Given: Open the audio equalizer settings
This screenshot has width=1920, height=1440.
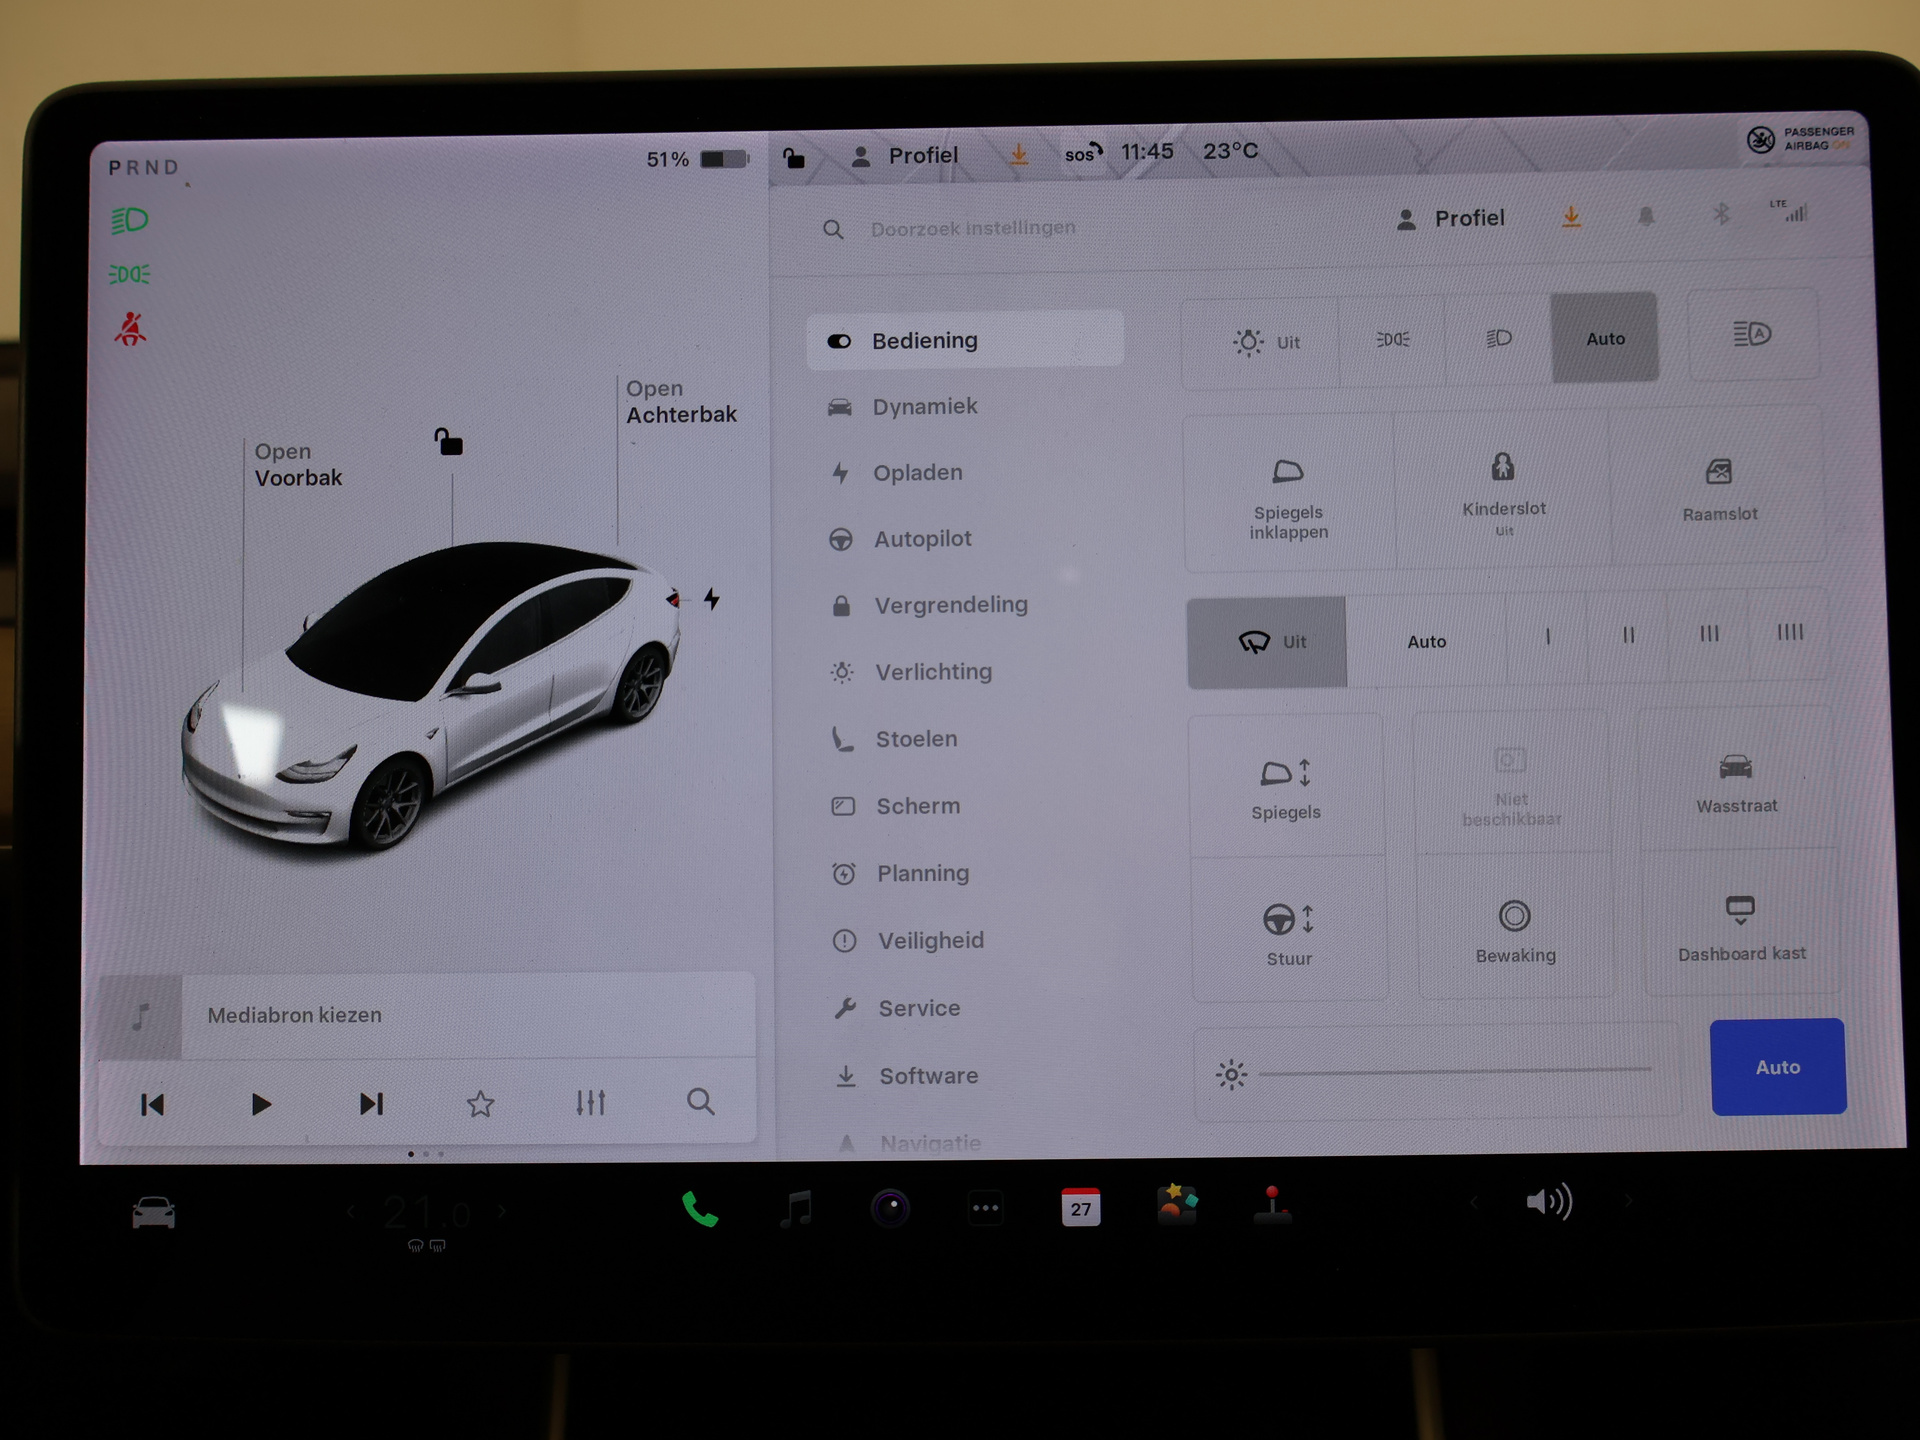Looking at the screenshot, I should point(590,1102).
